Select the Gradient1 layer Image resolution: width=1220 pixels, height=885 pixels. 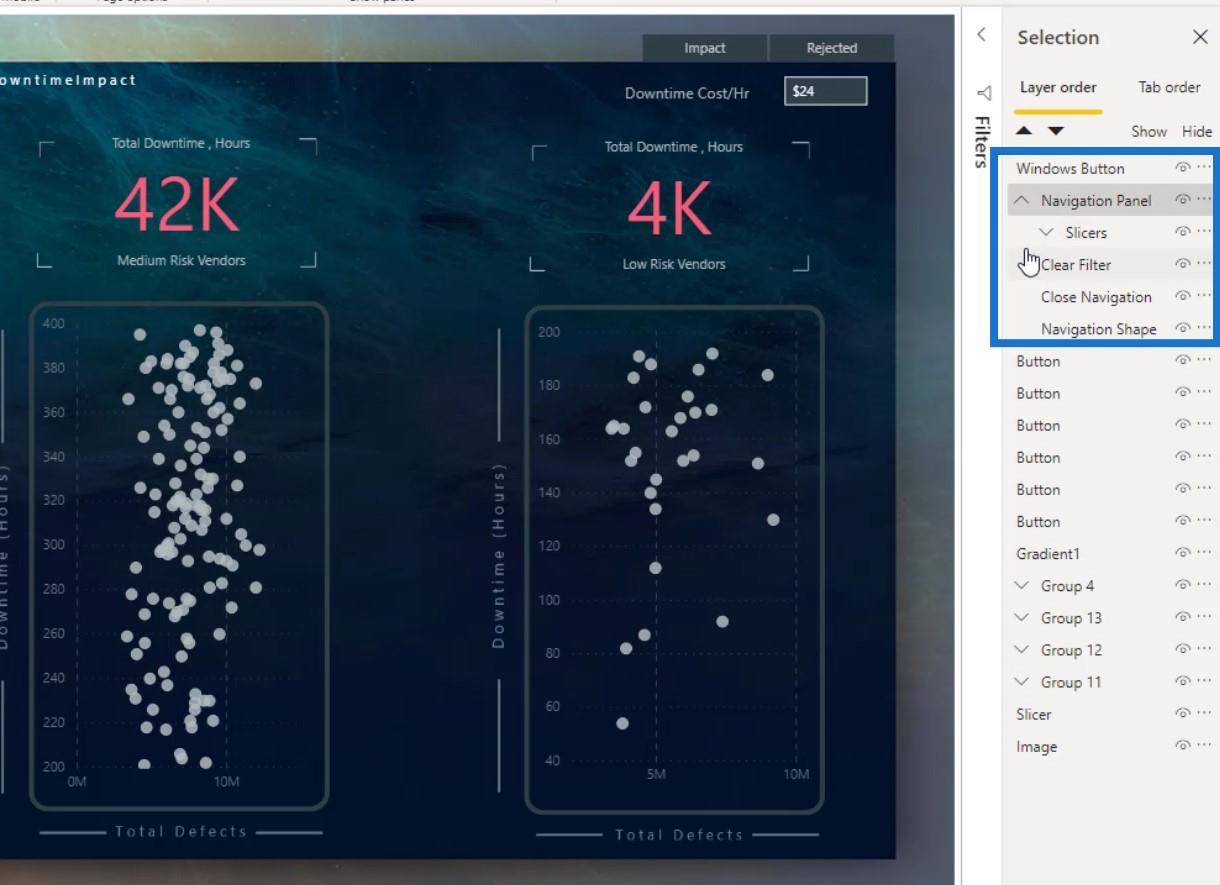pyautogui.click(x=1048, y=553)
